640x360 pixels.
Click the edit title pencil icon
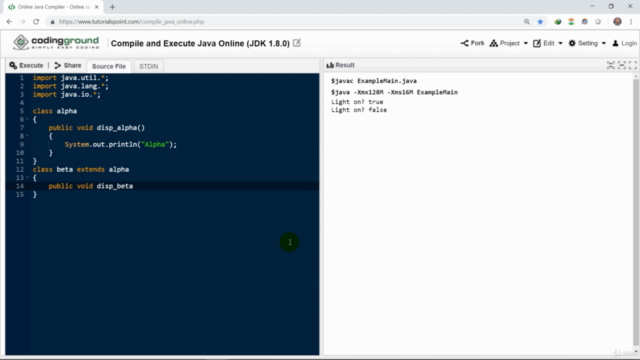pos(297,43)
